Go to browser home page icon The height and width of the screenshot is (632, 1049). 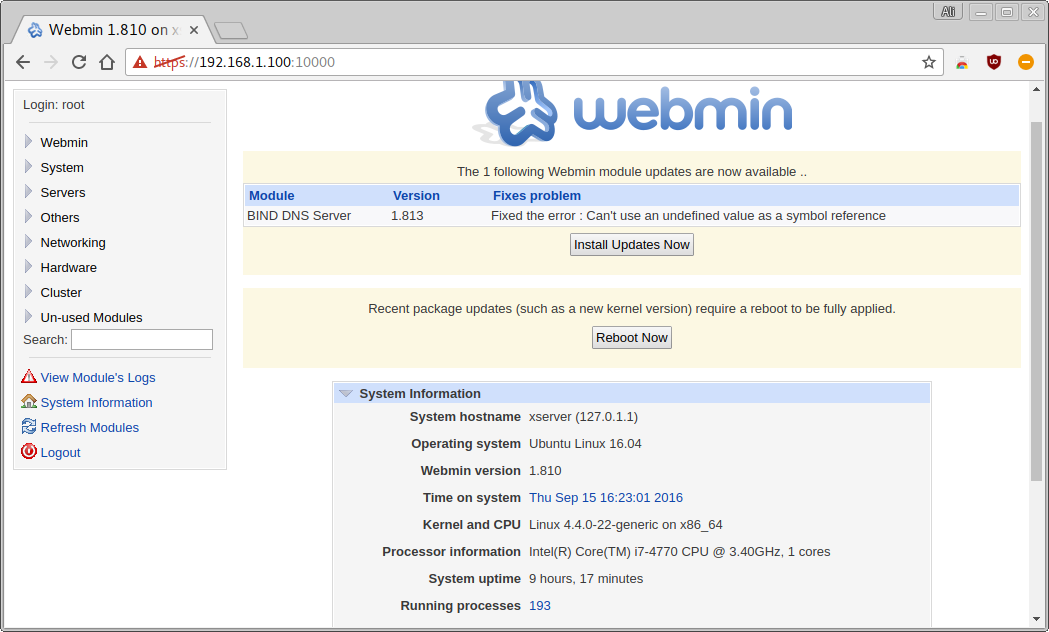pos(107,62)
